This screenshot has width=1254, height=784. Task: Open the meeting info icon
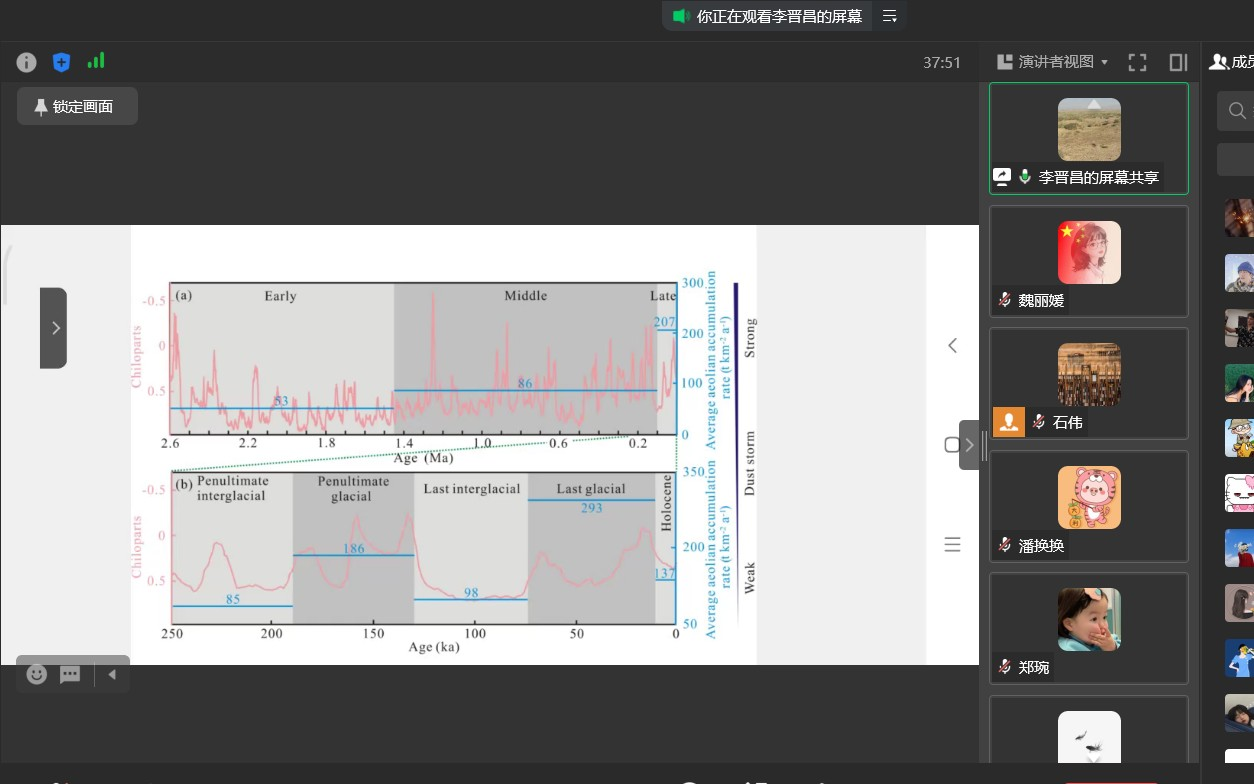(27, 62)
